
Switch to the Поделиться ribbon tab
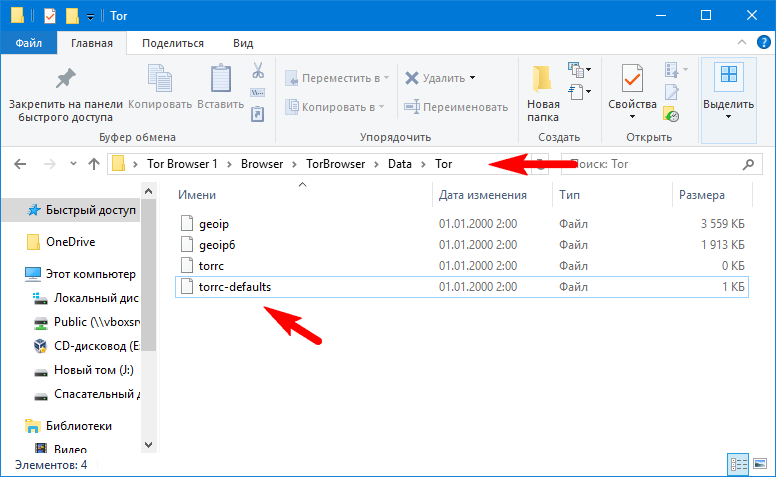tap(173, 43)
